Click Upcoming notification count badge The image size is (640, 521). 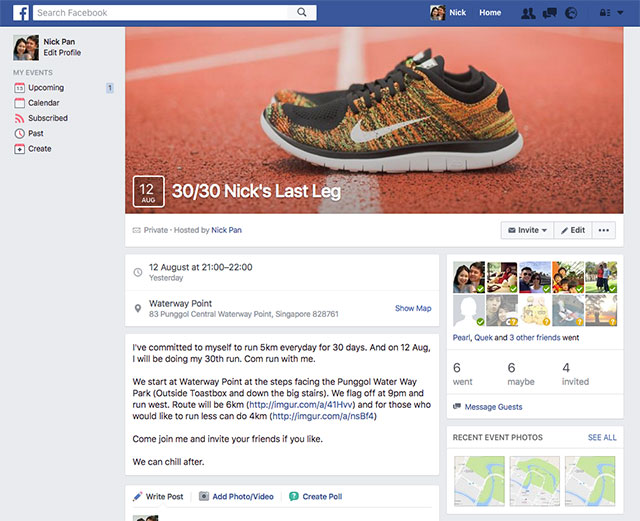tap(109, 88)
